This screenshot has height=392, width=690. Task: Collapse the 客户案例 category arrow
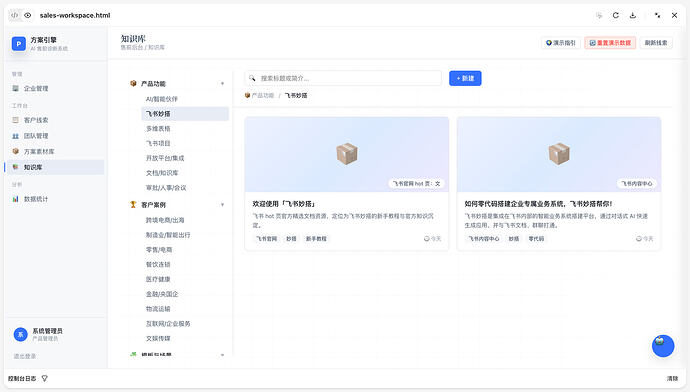click(222, 205)
